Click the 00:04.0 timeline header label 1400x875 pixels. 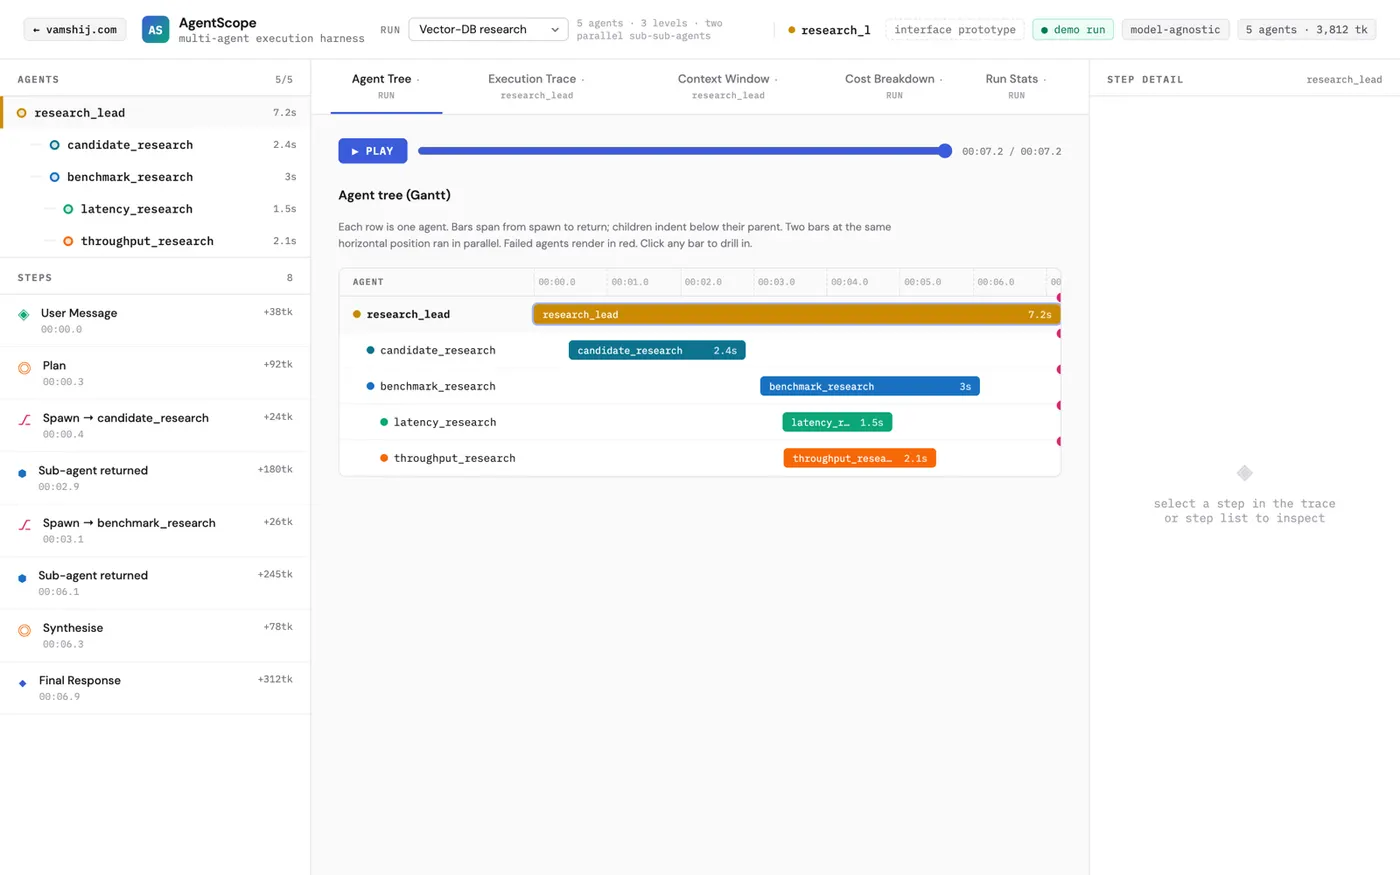click(849, 282)
